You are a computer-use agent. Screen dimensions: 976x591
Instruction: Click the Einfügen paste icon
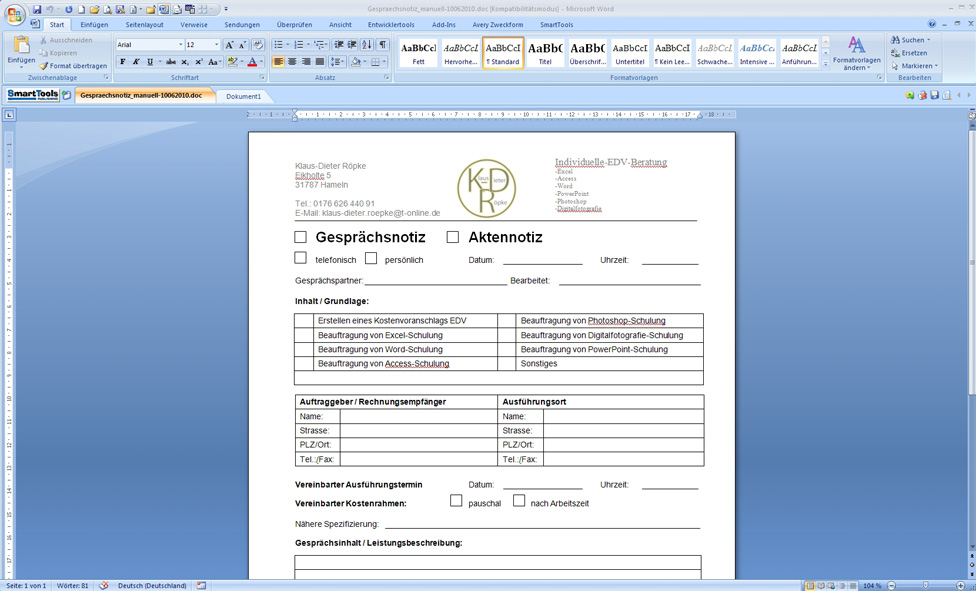(21, 47)
